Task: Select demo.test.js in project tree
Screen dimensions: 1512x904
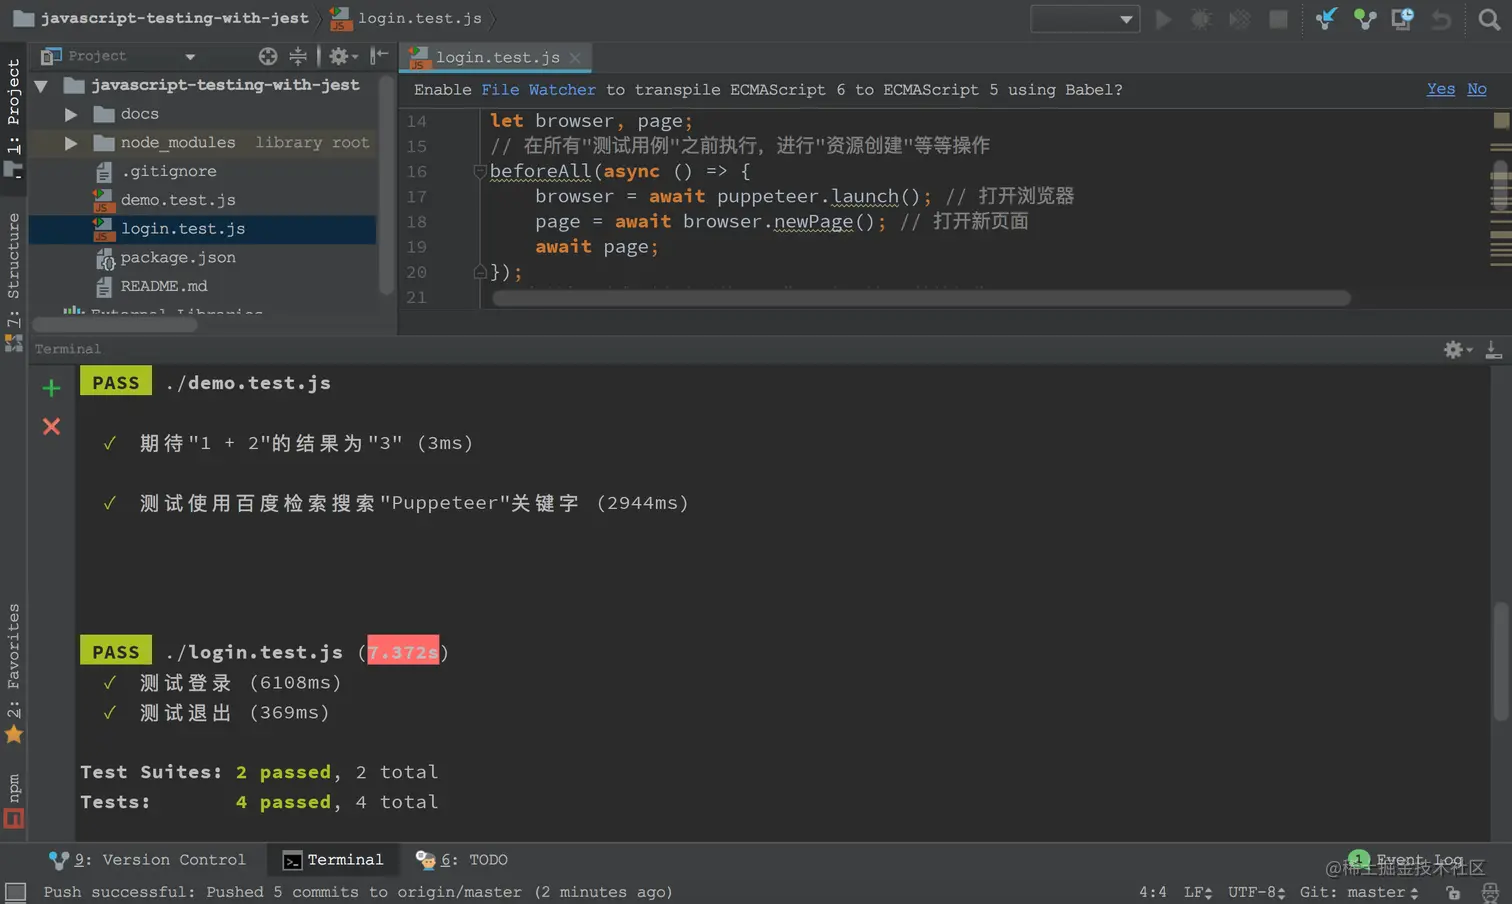Action: pyautogui.click(x=178, y=200)
